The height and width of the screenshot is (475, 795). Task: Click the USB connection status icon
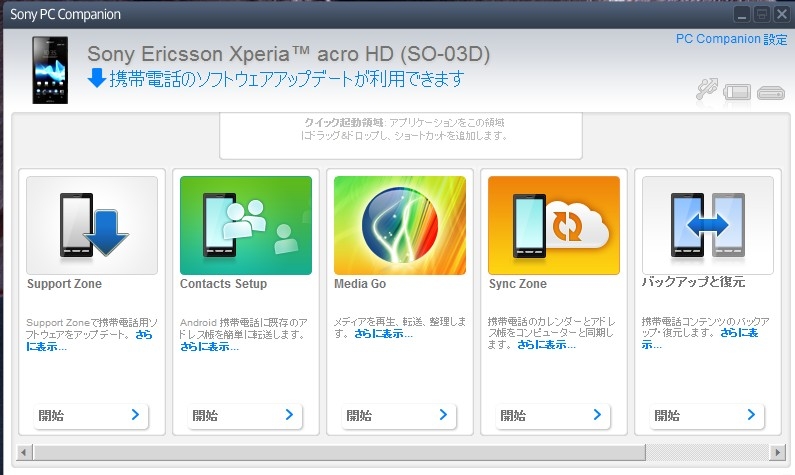coord(707,89)
